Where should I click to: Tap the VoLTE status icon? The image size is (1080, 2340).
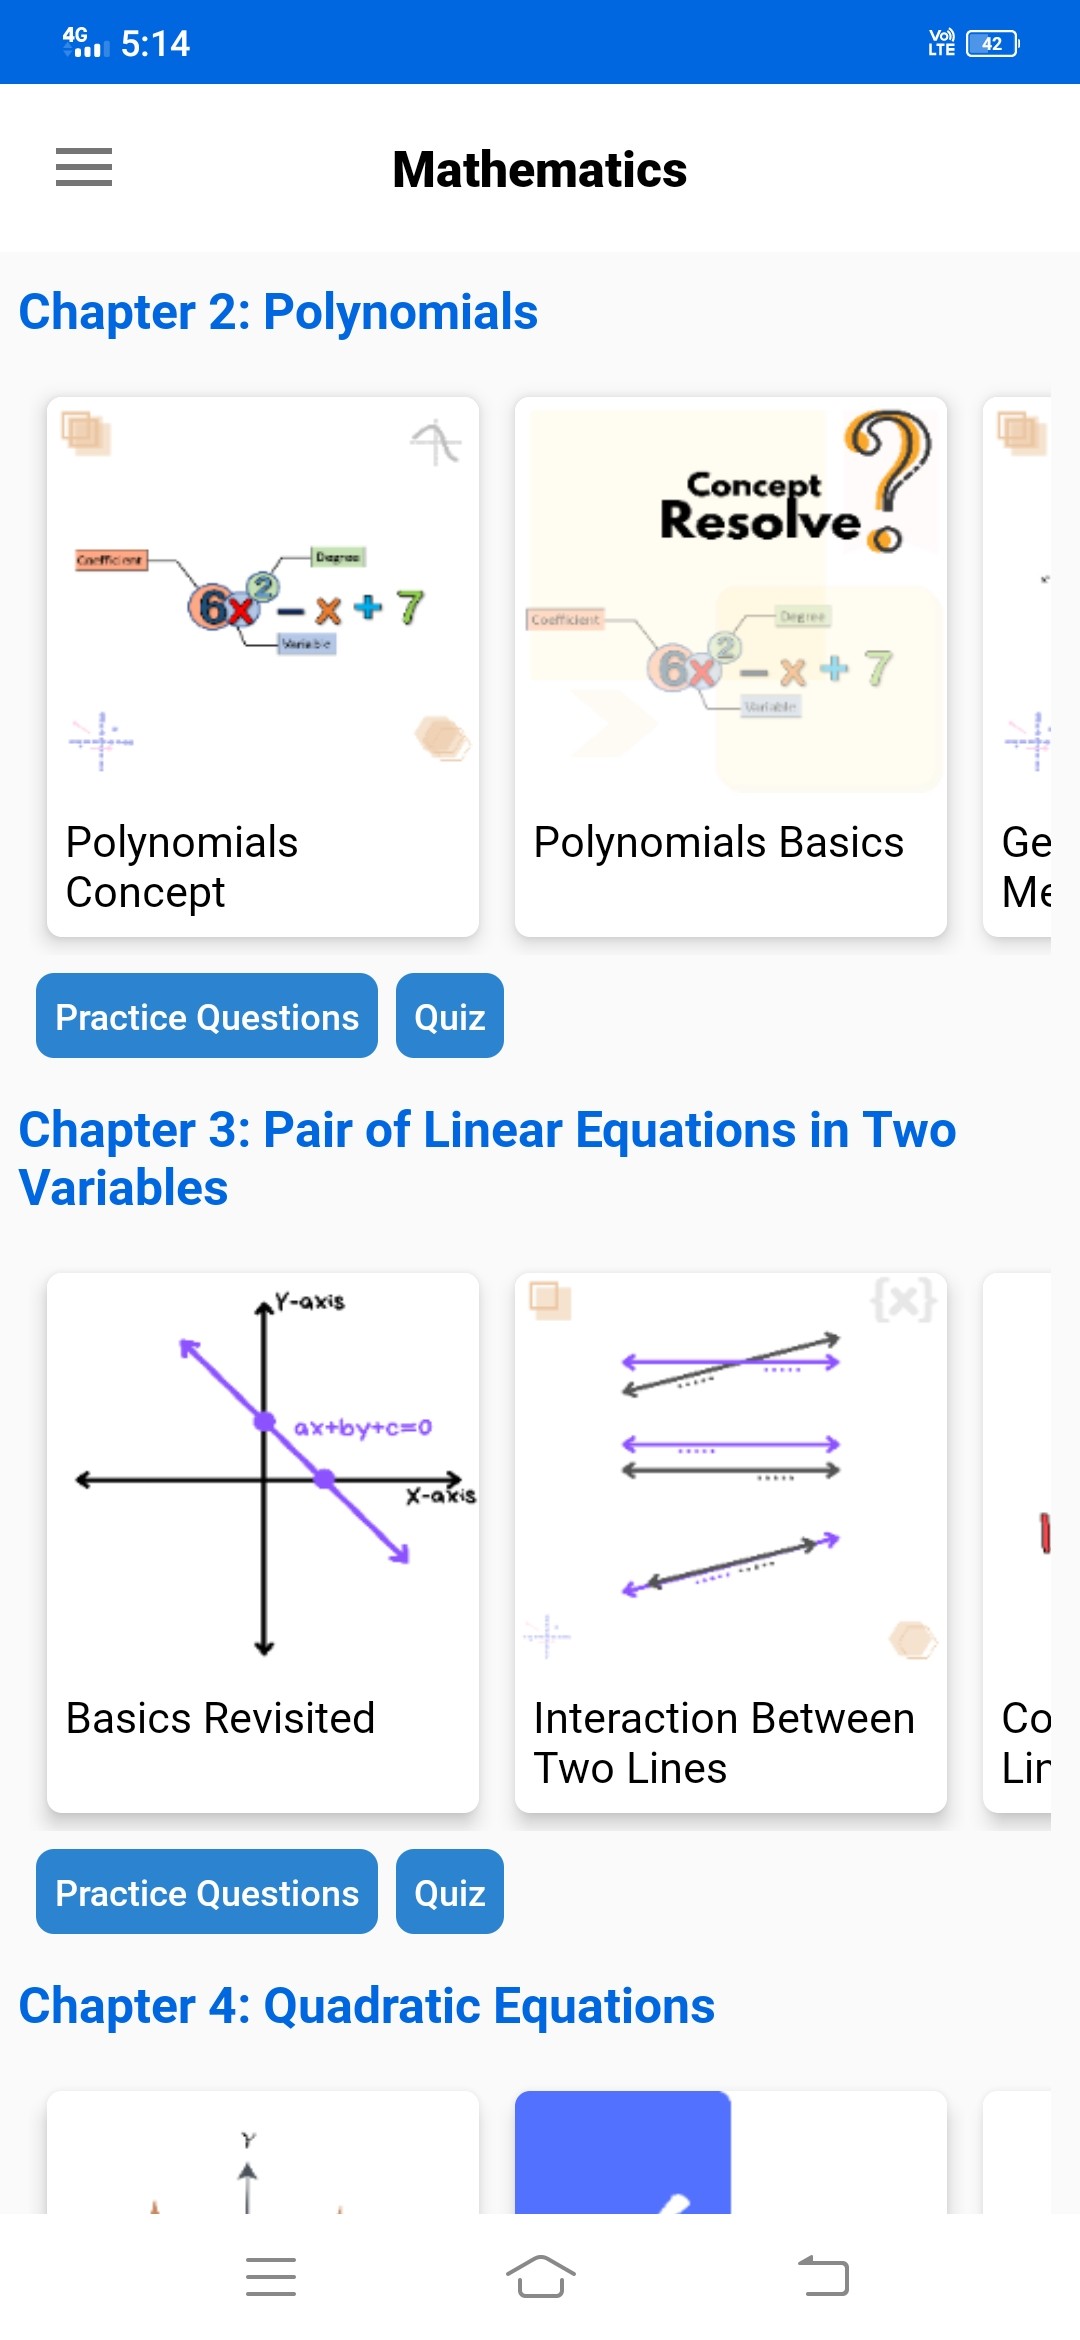tap(941, 43)
